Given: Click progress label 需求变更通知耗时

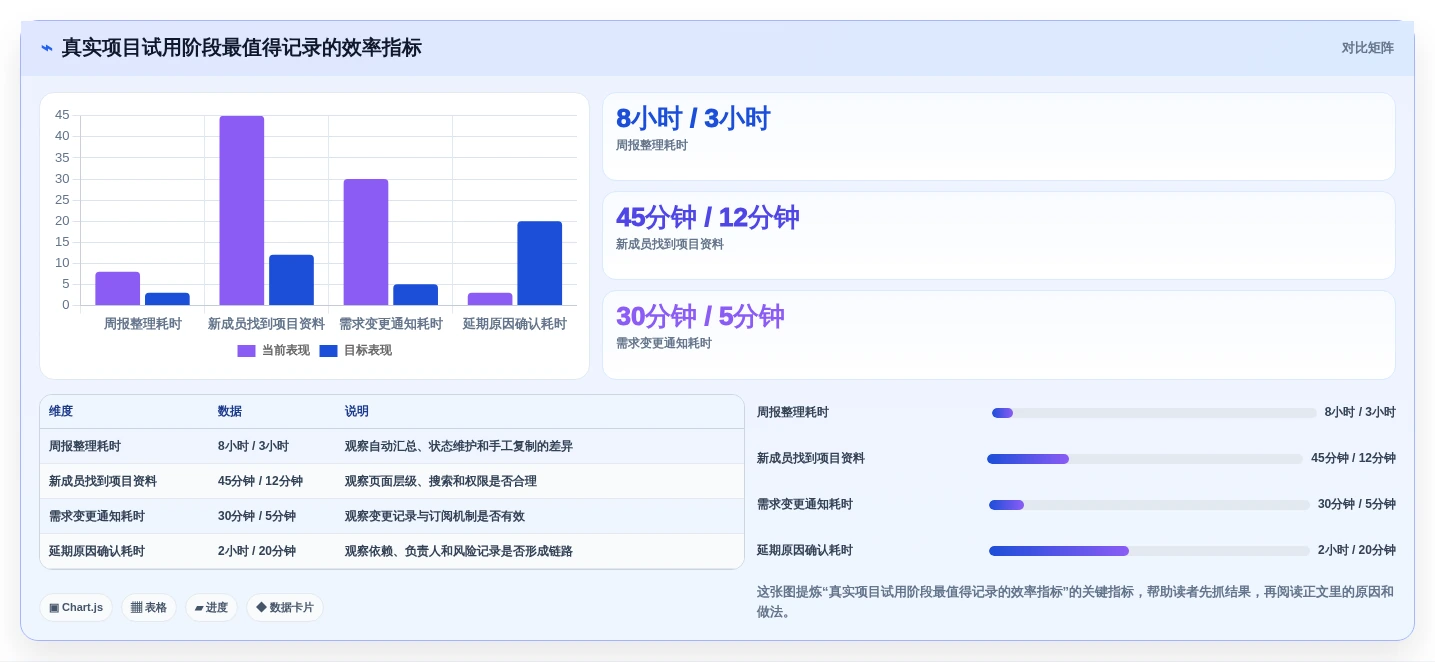Looking at the screenshot, I should (805, 505).
